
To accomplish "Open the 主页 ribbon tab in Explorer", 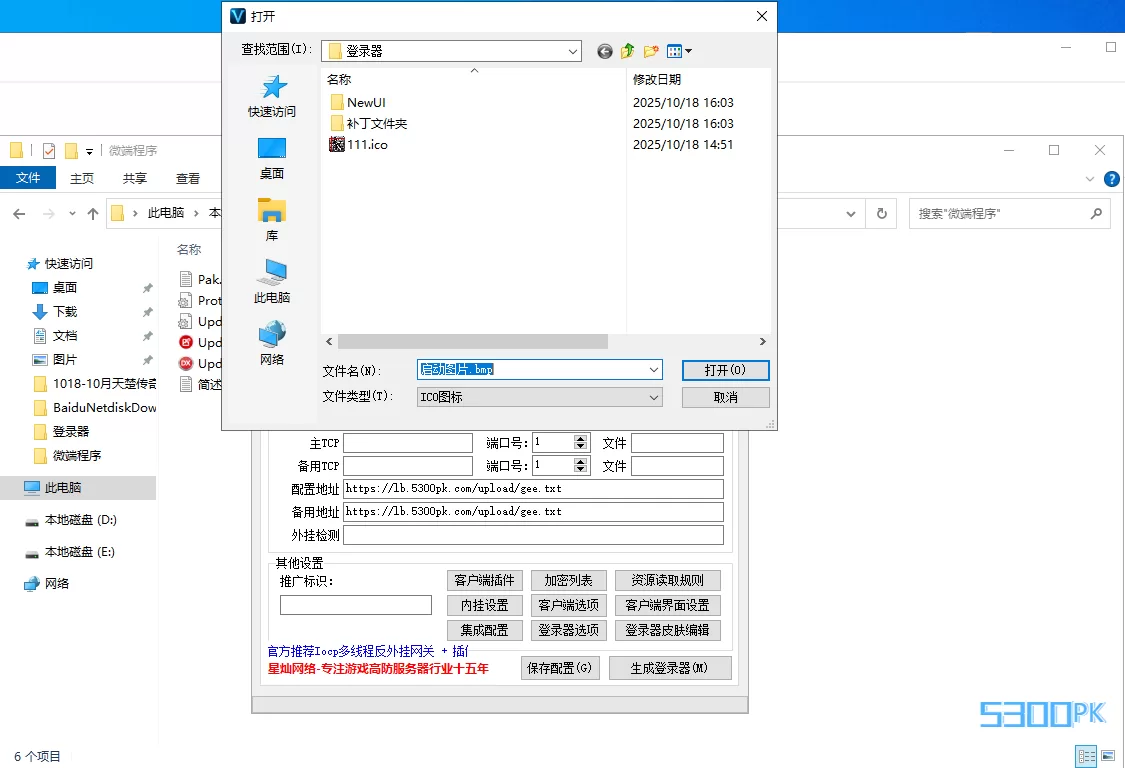I will pyautogui.click(x=82, y=178).
